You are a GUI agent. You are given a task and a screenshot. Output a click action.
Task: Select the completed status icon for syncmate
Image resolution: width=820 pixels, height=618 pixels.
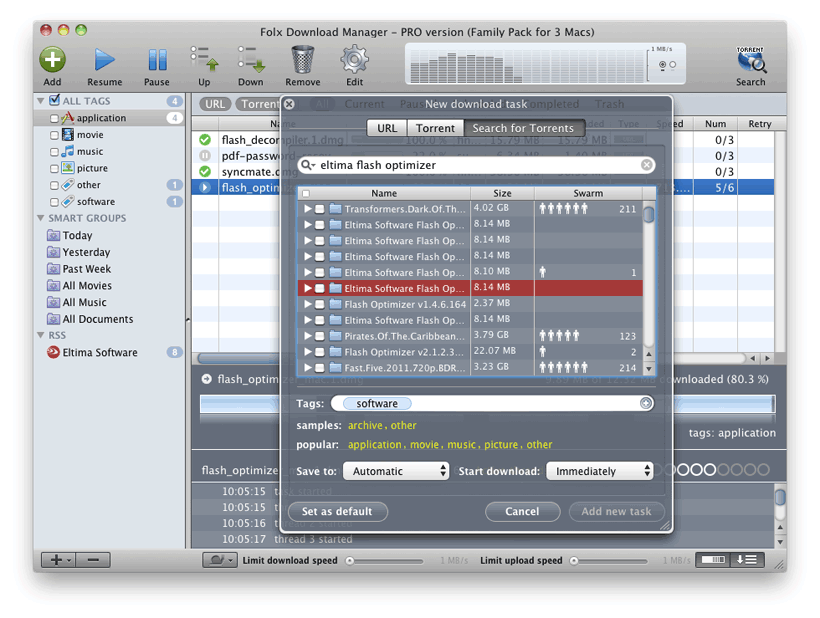205,171
